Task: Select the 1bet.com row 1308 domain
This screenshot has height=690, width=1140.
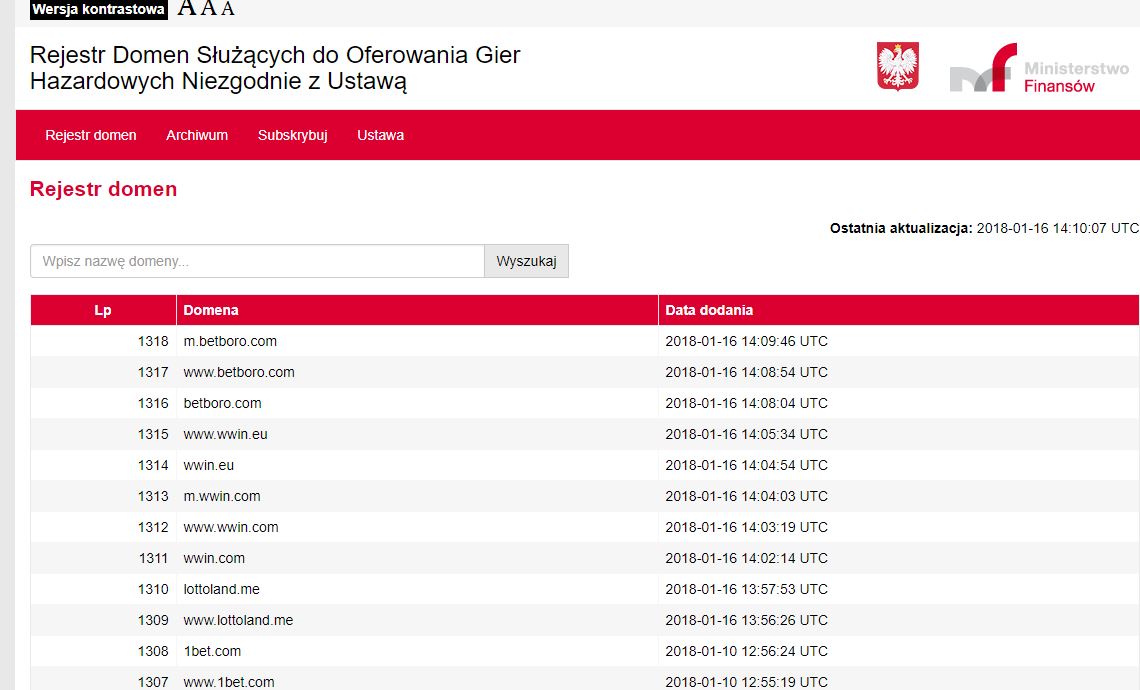Action: 212,651
